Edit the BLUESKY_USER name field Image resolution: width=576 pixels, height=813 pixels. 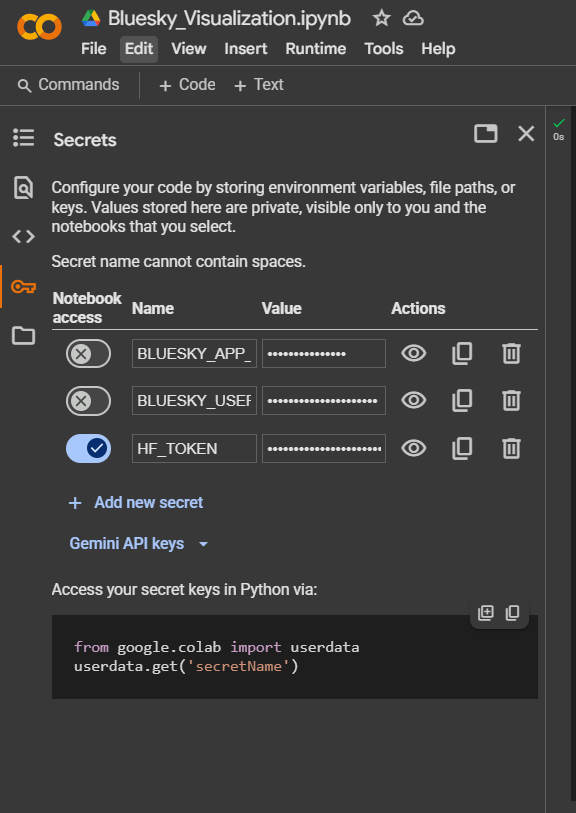pos(194,401)
